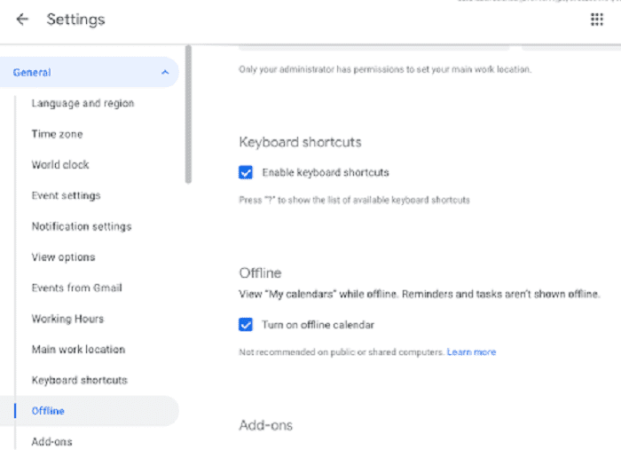
Task: Open the Learn more link
Action: pos(471,352)
